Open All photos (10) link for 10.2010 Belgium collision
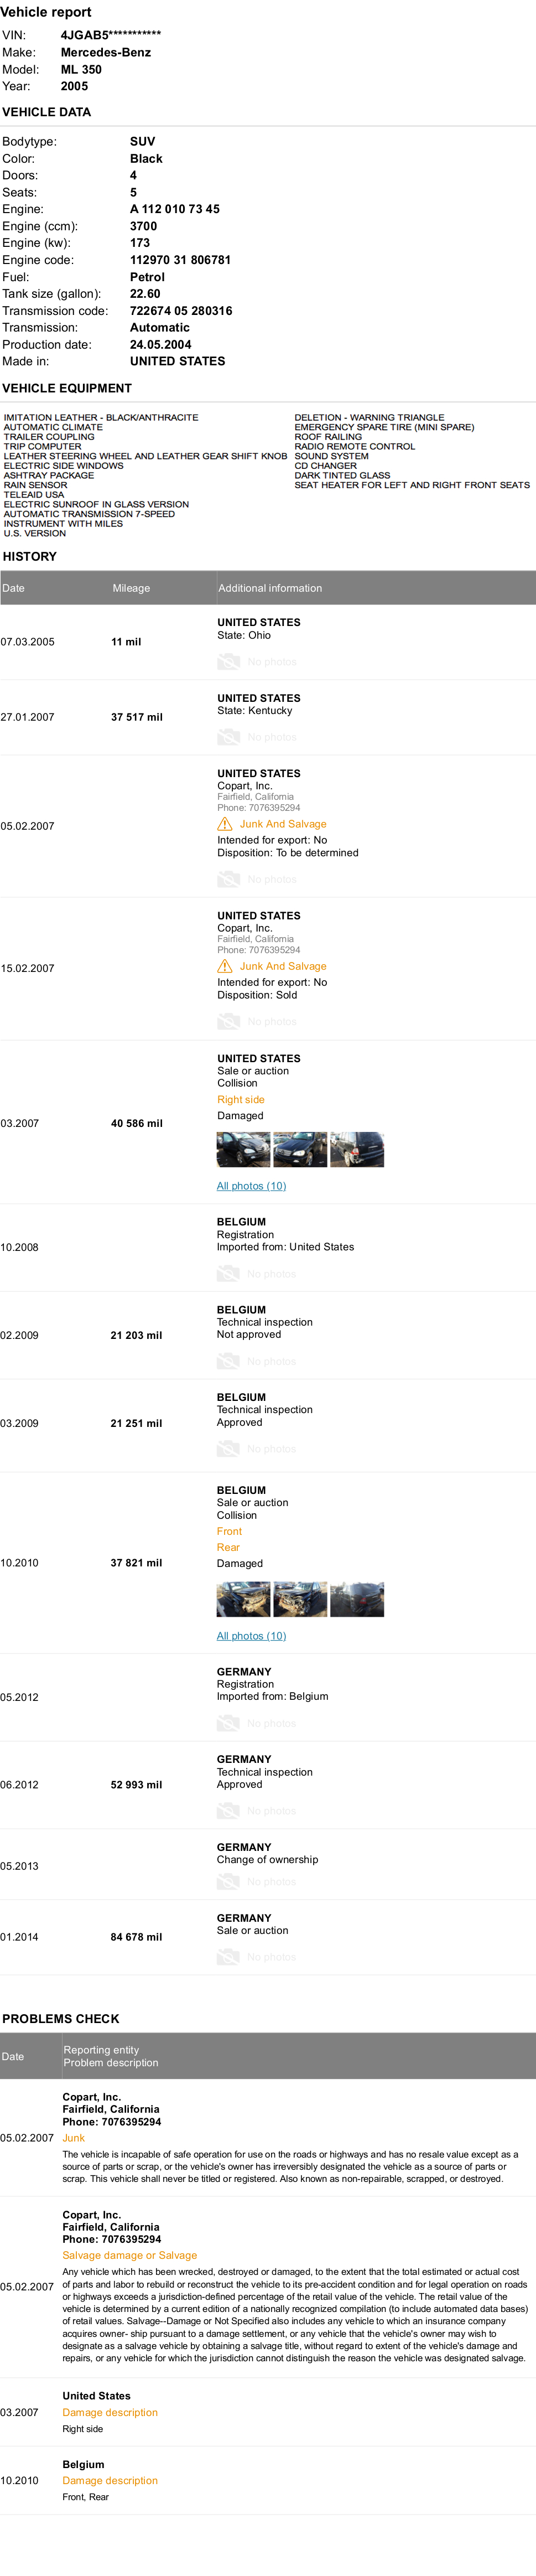 click(251, 1636)
